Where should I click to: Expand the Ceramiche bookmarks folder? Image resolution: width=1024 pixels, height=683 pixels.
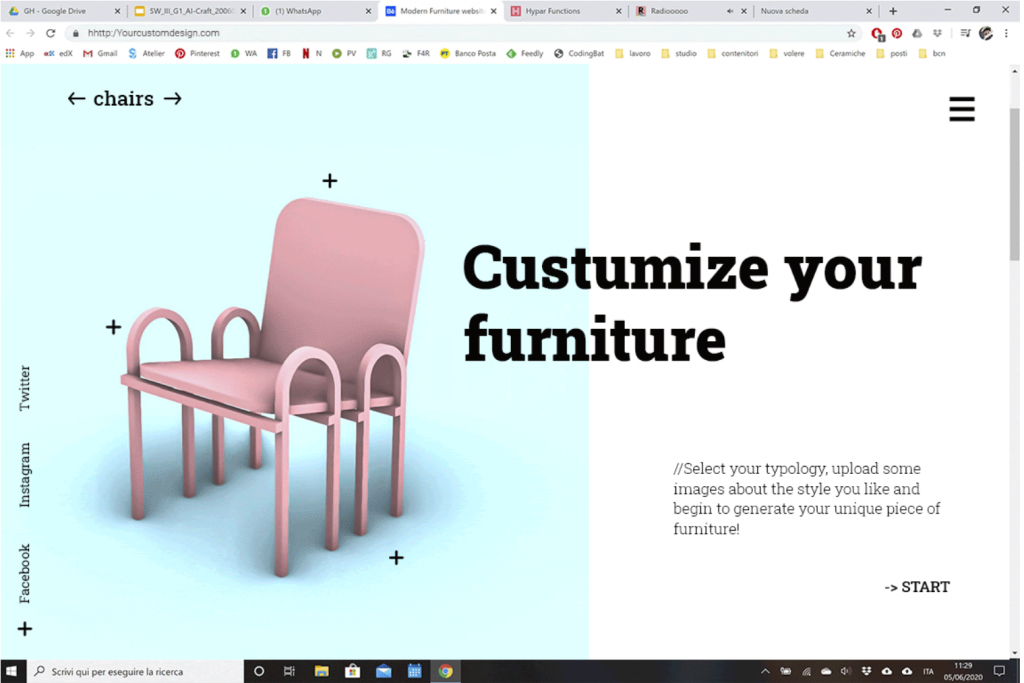click(839, 53)
